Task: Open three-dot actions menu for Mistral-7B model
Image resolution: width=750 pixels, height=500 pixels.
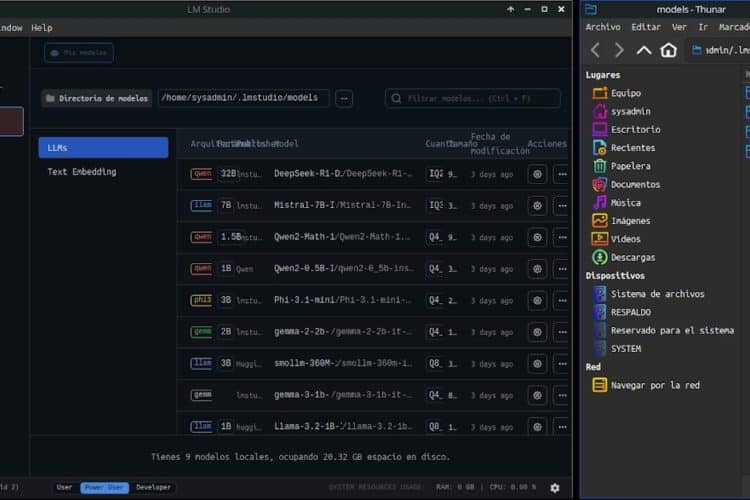Action: click(x=561, y=206)
